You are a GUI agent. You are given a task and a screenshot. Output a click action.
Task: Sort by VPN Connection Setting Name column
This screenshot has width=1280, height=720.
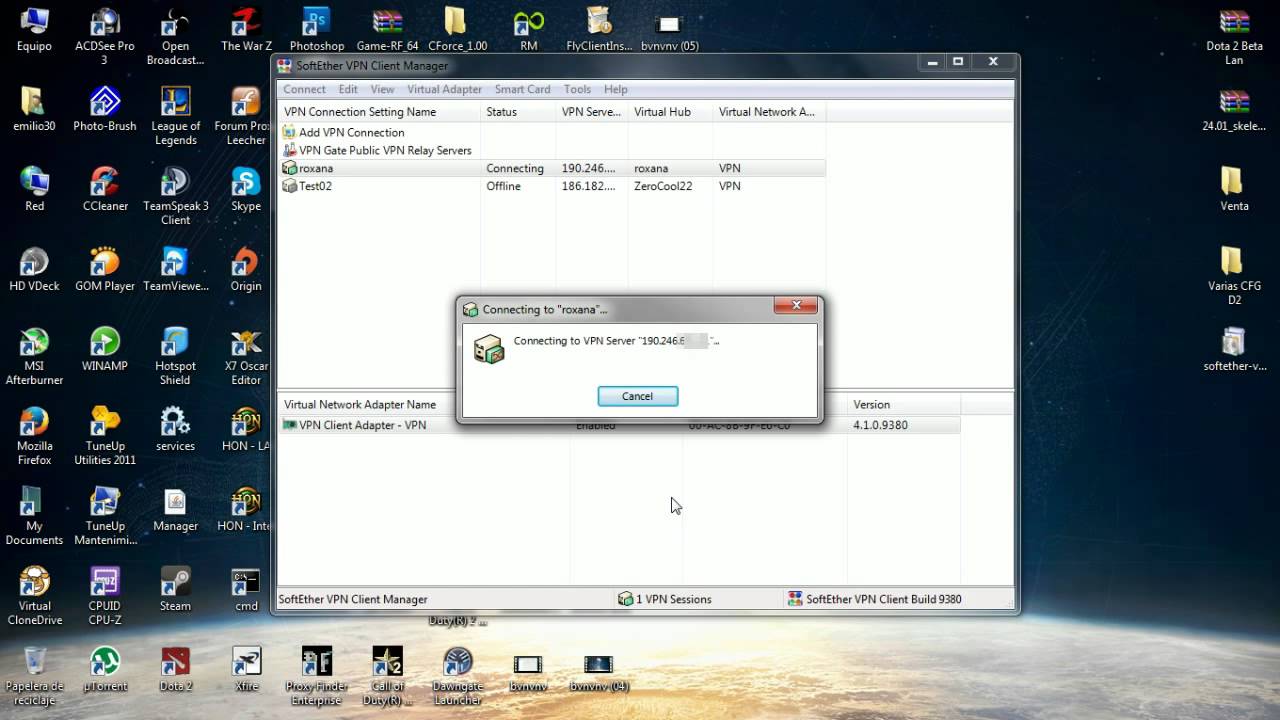coord(379,112)
